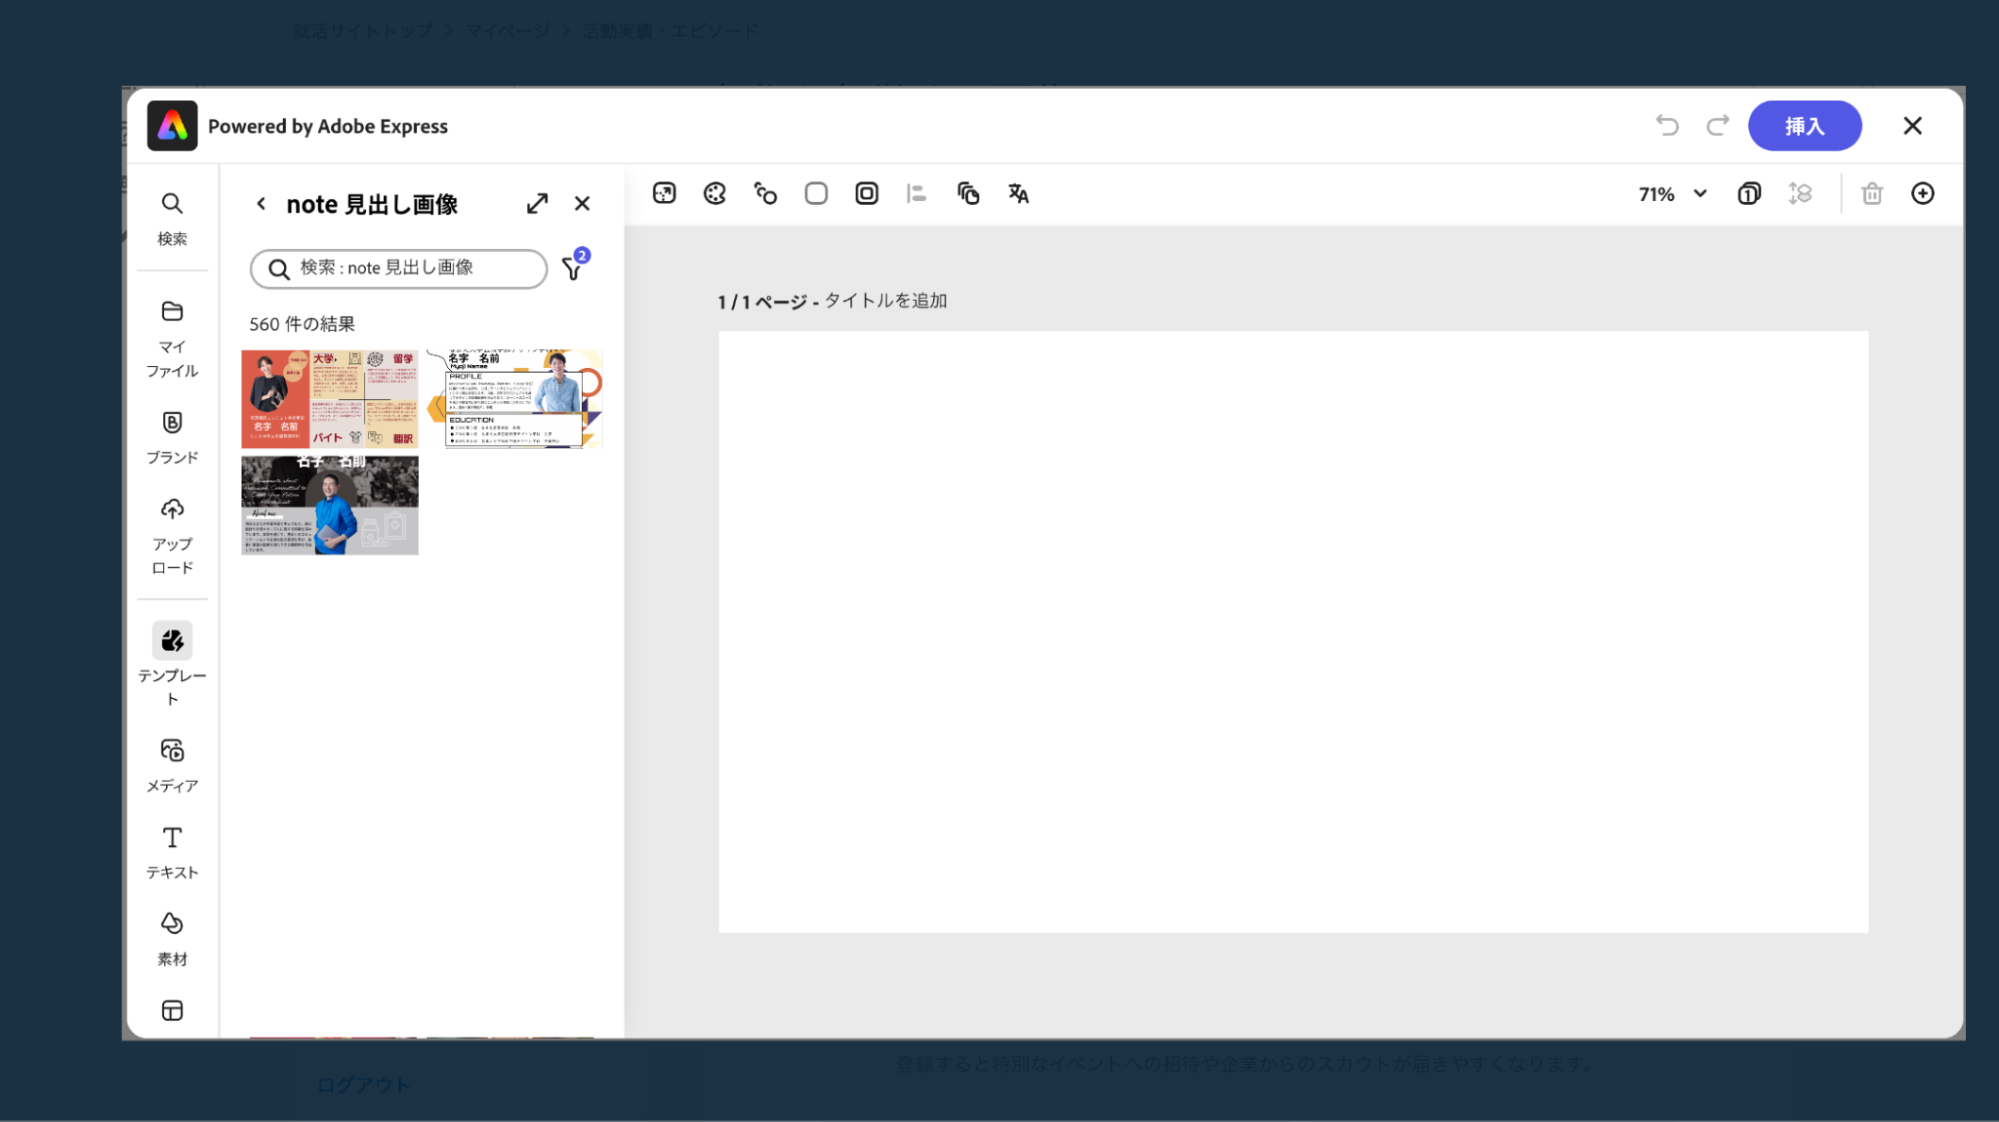Go back using the chevron beside note 見出し画像
This screenshot has height=1122, width=1999.
(261, 204)
